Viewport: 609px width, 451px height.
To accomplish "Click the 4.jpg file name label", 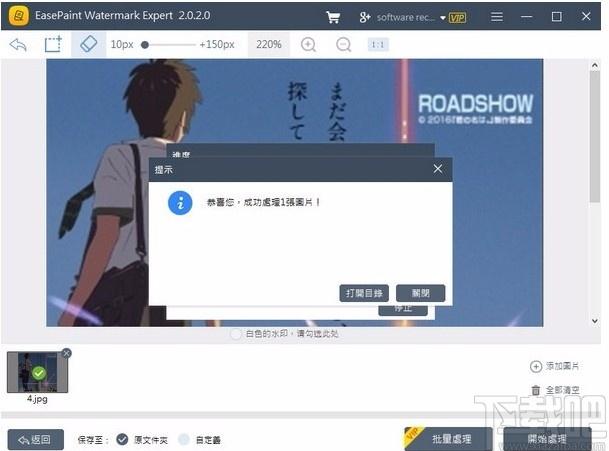I will coord(37,399).
